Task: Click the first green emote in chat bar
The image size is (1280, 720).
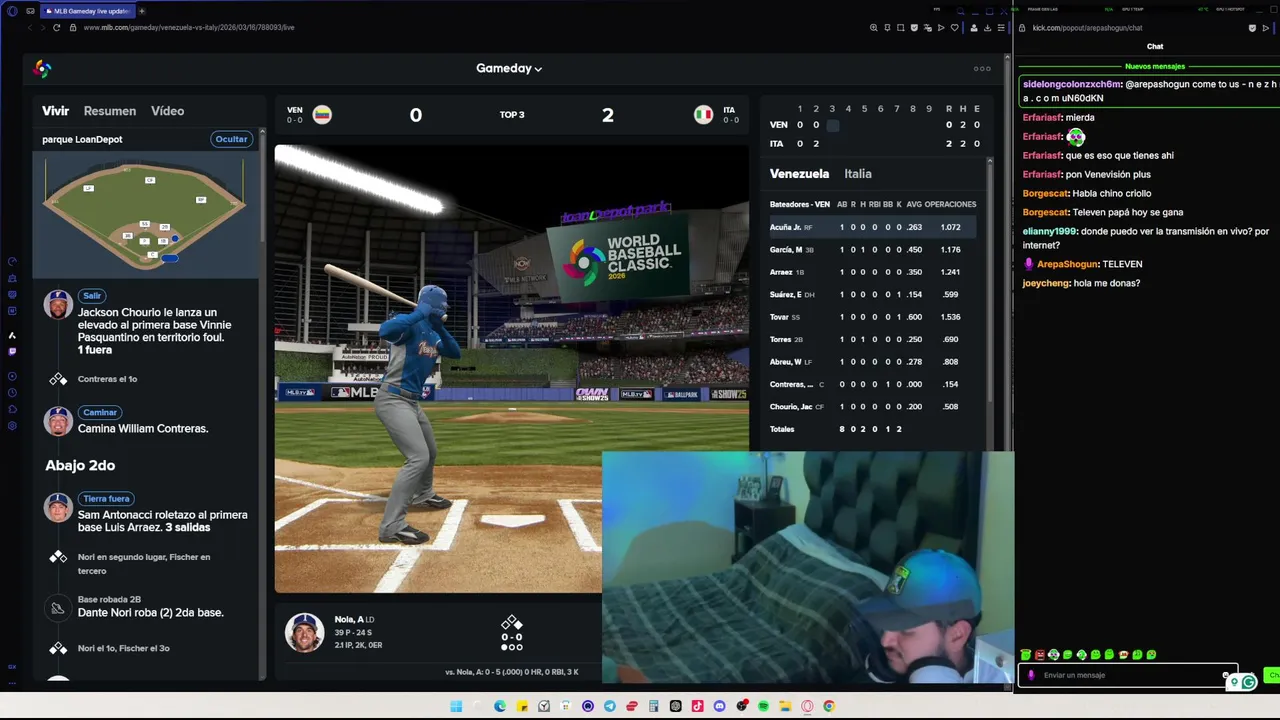Action: [x=1025, y=655]
